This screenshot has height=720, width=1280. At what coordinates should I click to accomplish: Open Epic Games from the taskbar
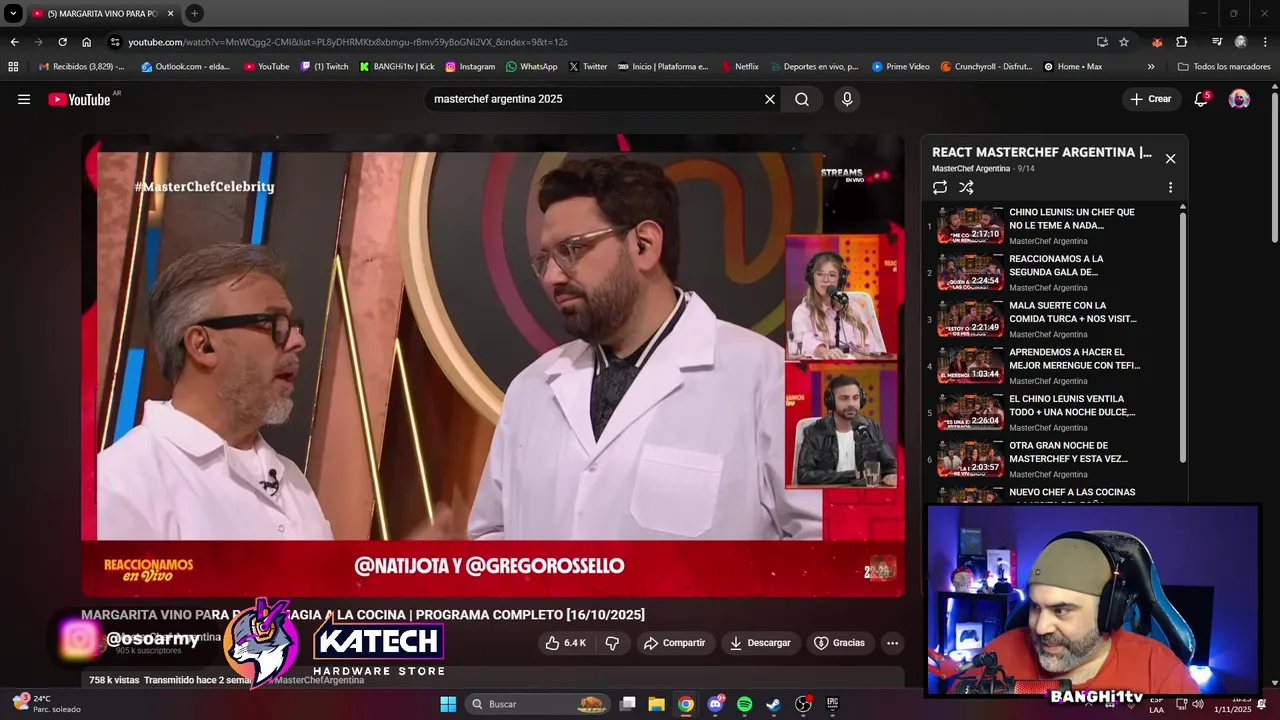(832, 704)
